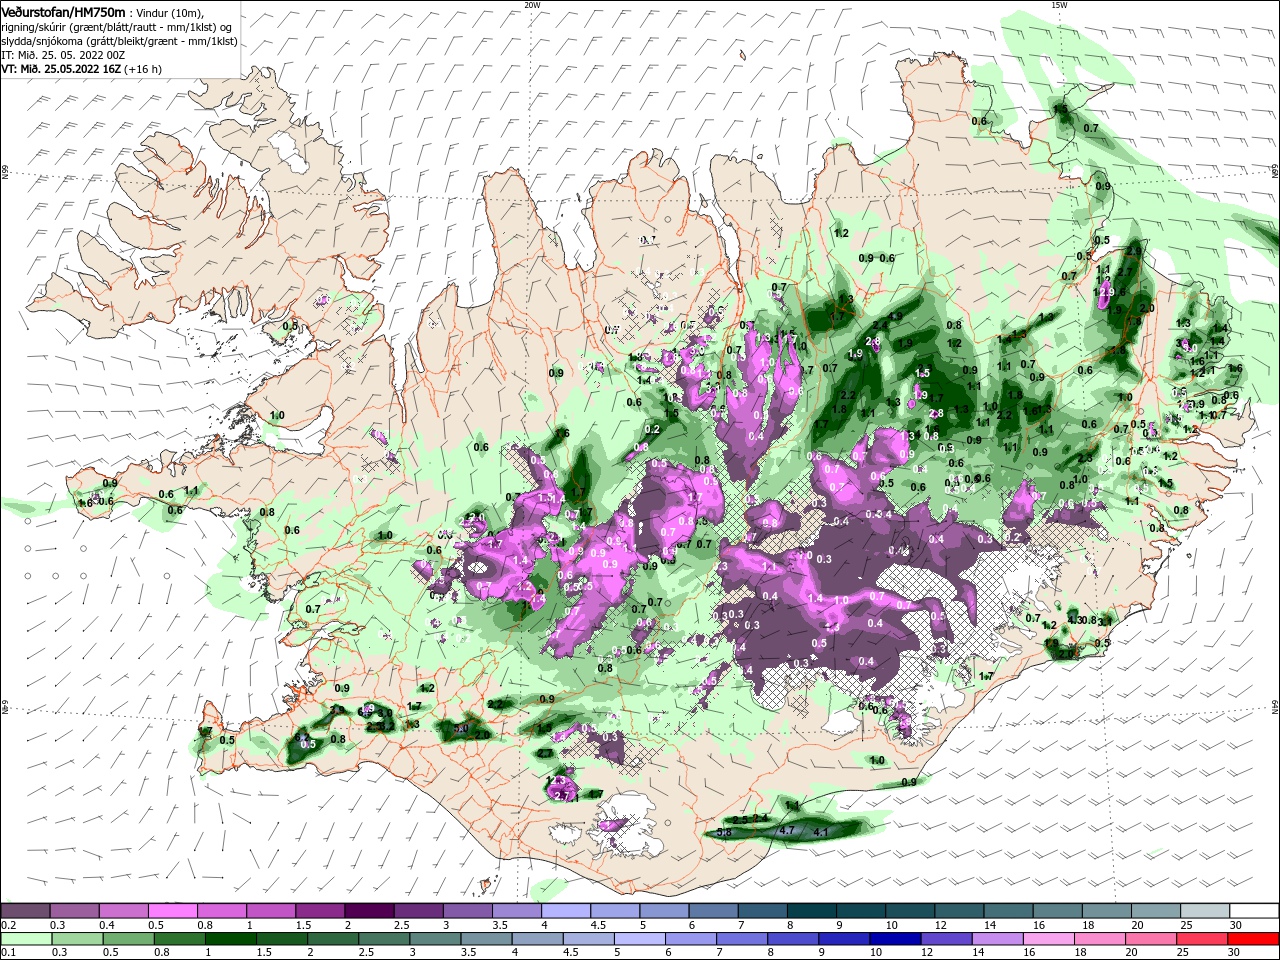Click the map title 'Veðurstofan/HM750m'
Viewport: 1280px width, 960px height.
(63, 12)
